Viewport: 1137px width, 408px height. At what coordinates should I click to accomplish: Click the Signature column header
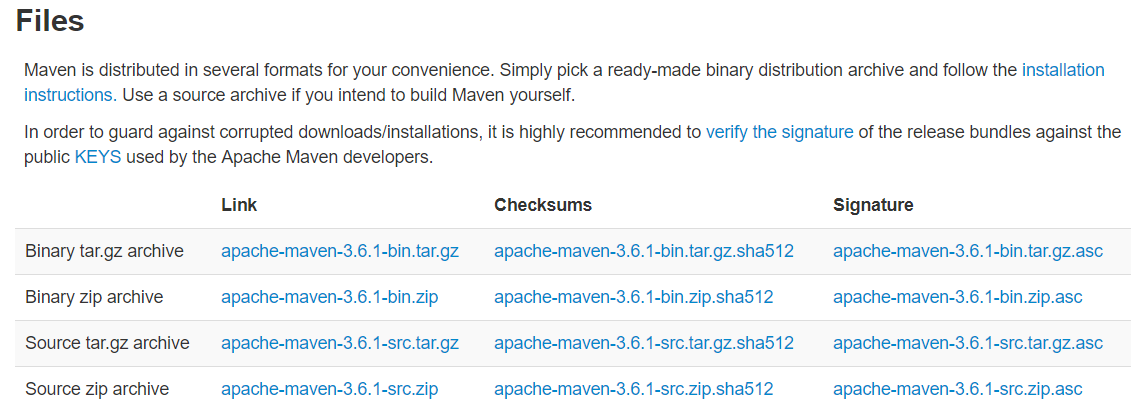[x=873, y=205]
